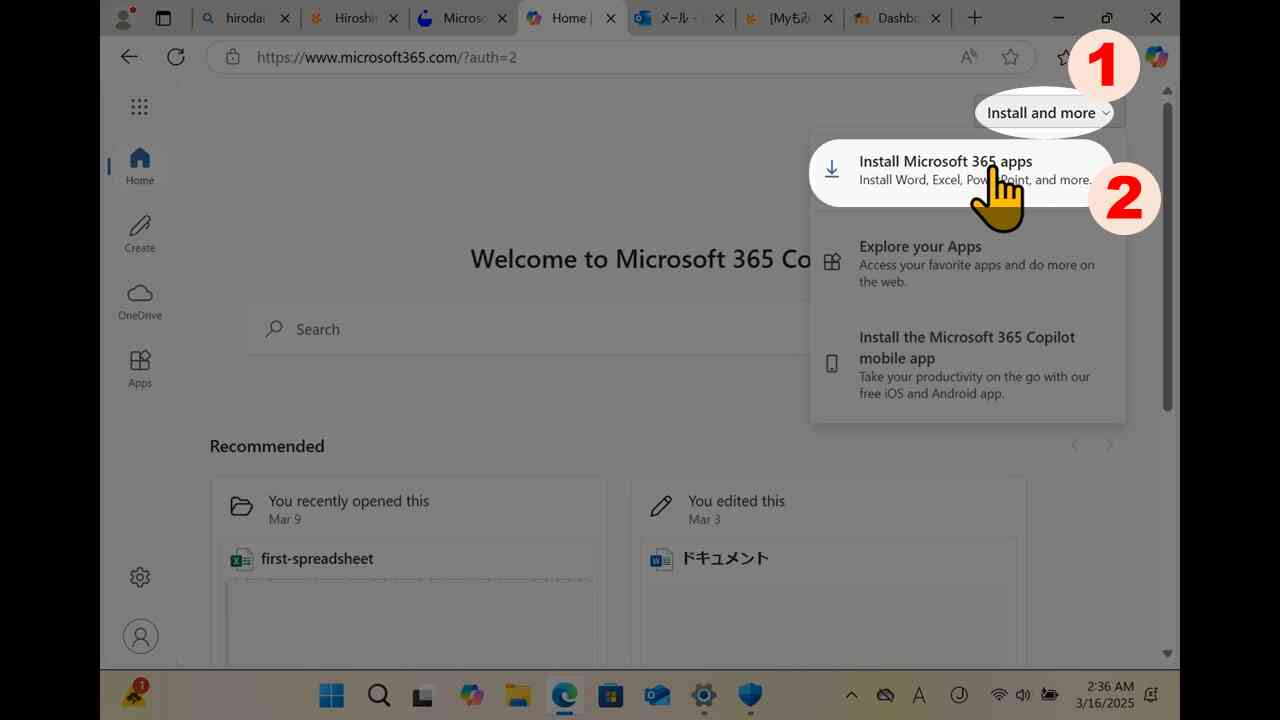The image size is (1280, 720).
Task: Switch to the Microso tab
Action: (463, 18)
